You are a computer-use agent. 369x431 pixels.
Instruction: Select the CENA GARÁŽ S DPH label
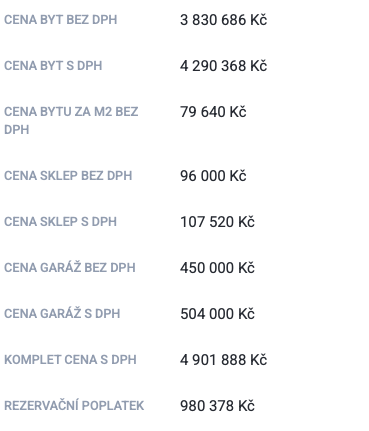pyautogui.click(x=62, y=313)
